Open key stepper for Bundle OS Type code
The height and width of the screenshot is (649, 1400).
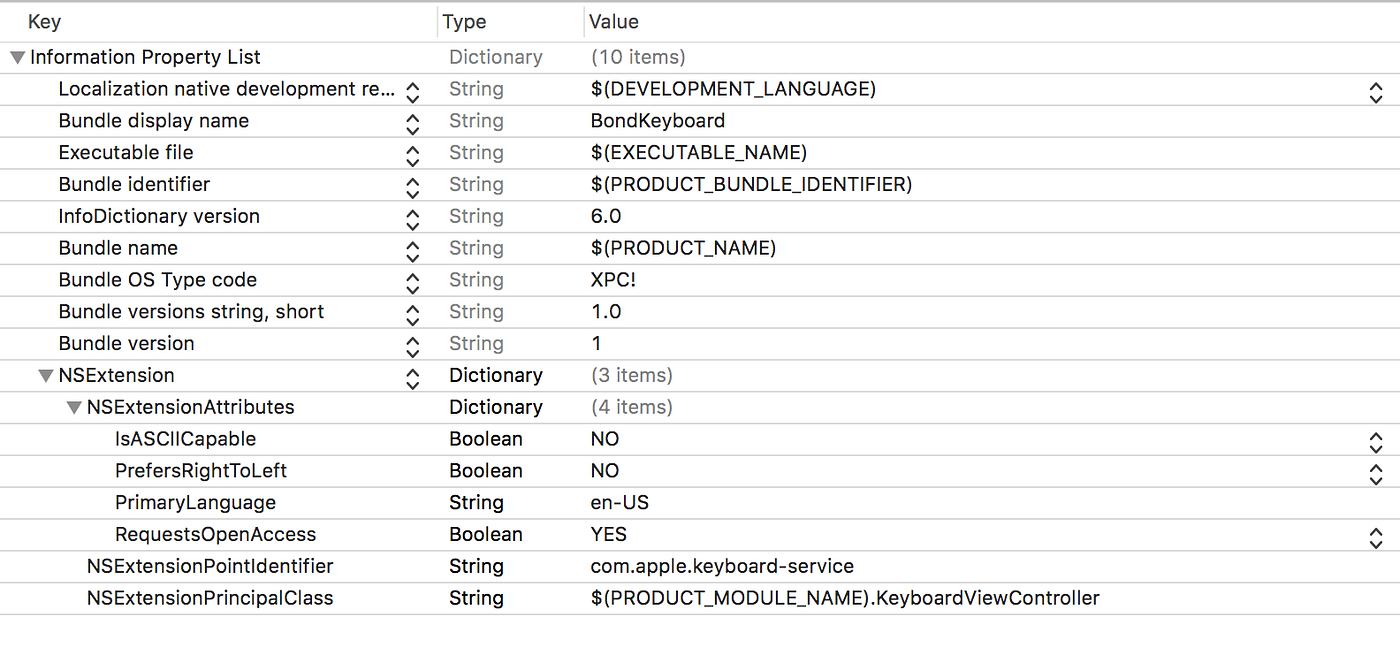(x=412, y=283)
